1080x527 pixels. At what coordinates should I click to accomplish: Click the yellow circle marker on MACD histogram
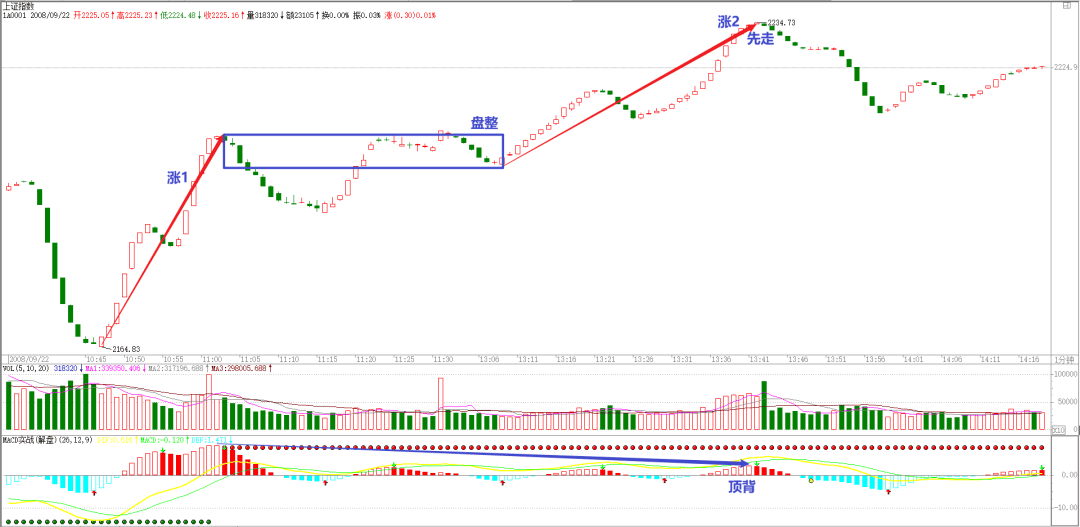tap(810, 482)
